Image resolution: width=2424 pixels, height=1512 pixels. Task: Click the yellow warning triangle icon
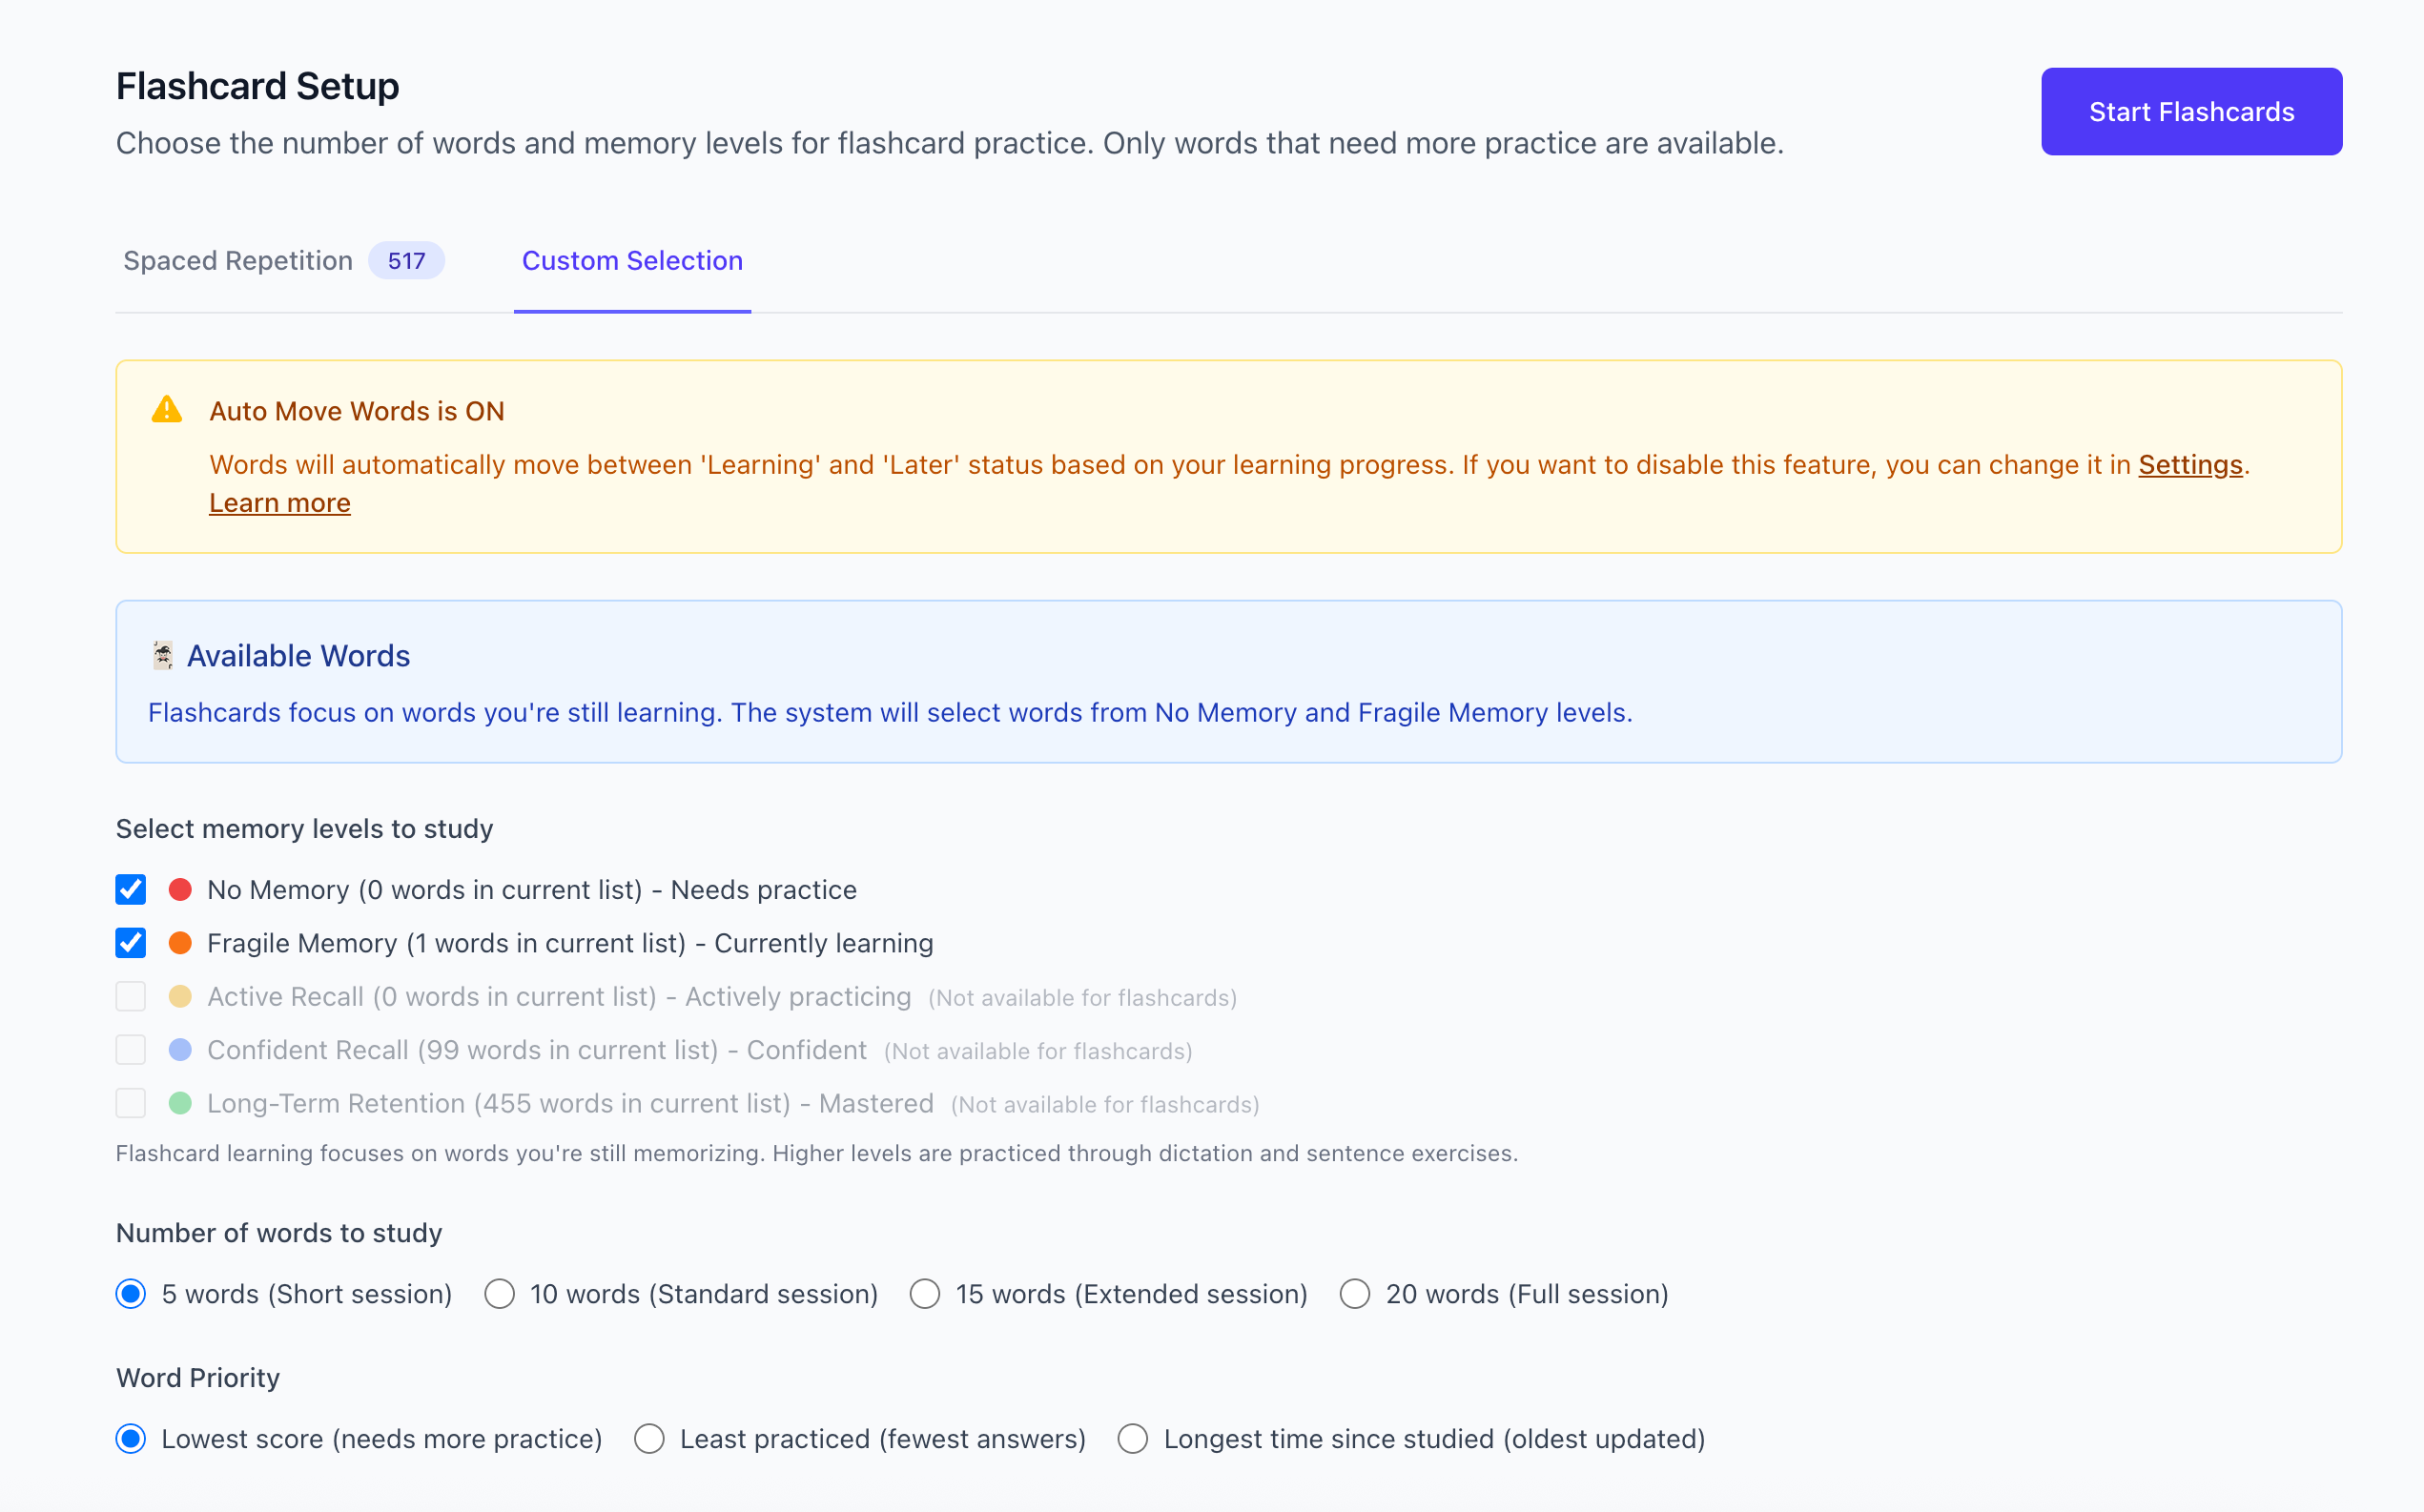(166, 410)
